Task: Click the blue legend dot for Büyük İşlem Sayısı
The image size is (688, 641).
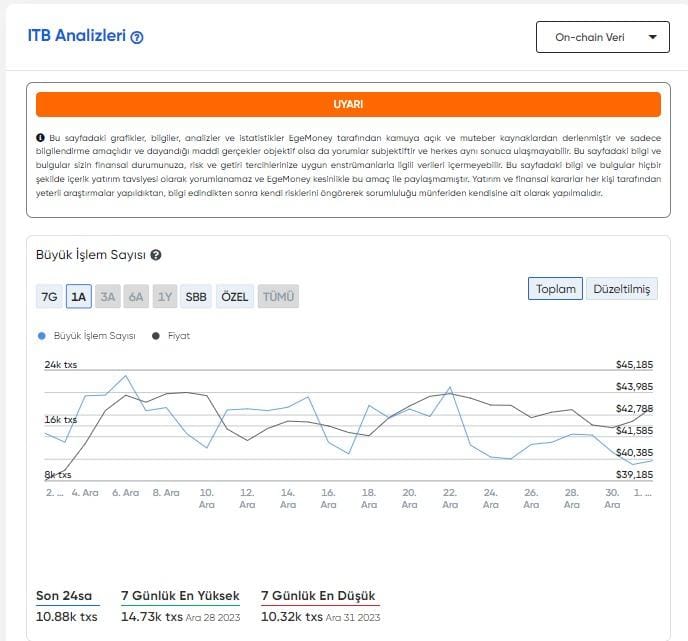Action: 41,336
